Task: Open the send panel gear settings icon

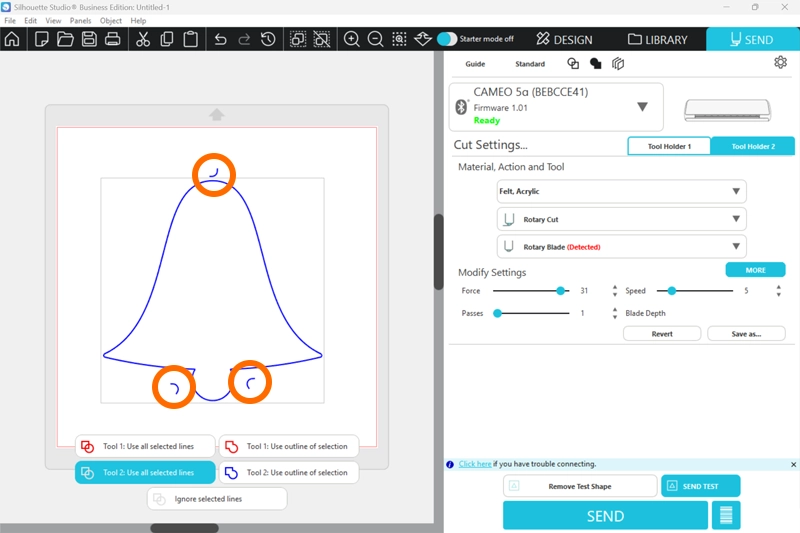Action: (780, 63)
